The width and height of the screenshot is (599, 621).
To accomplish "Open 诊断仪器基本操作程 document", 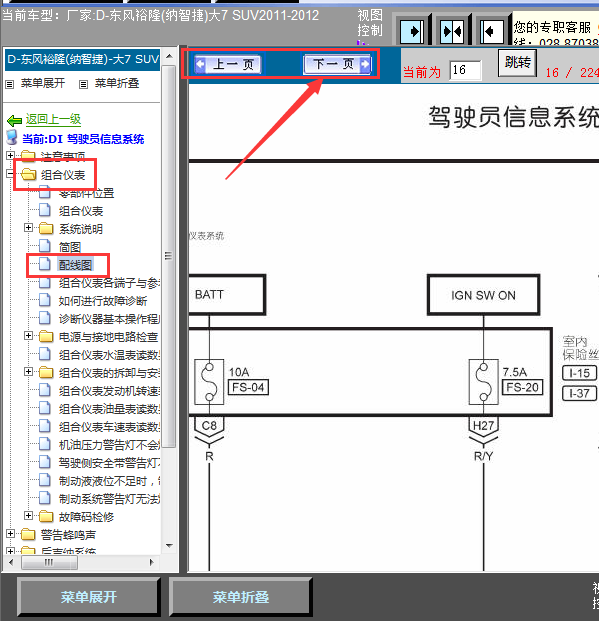I will (109, 319).
